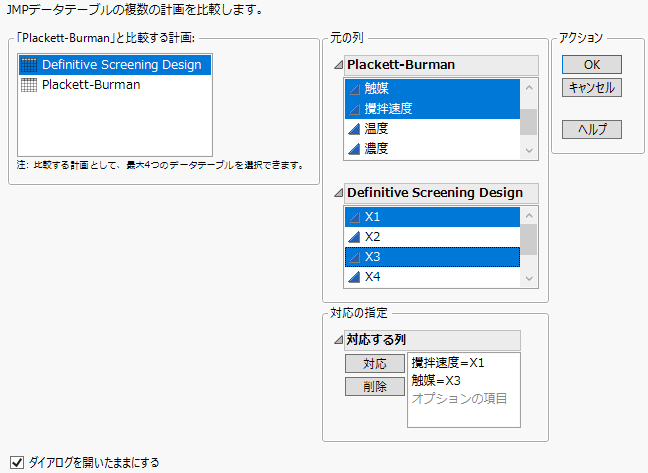Open help with the ヘルプ button
This screenshot has width=648, height=473.
pyautogui.click(x=592, y=129)
